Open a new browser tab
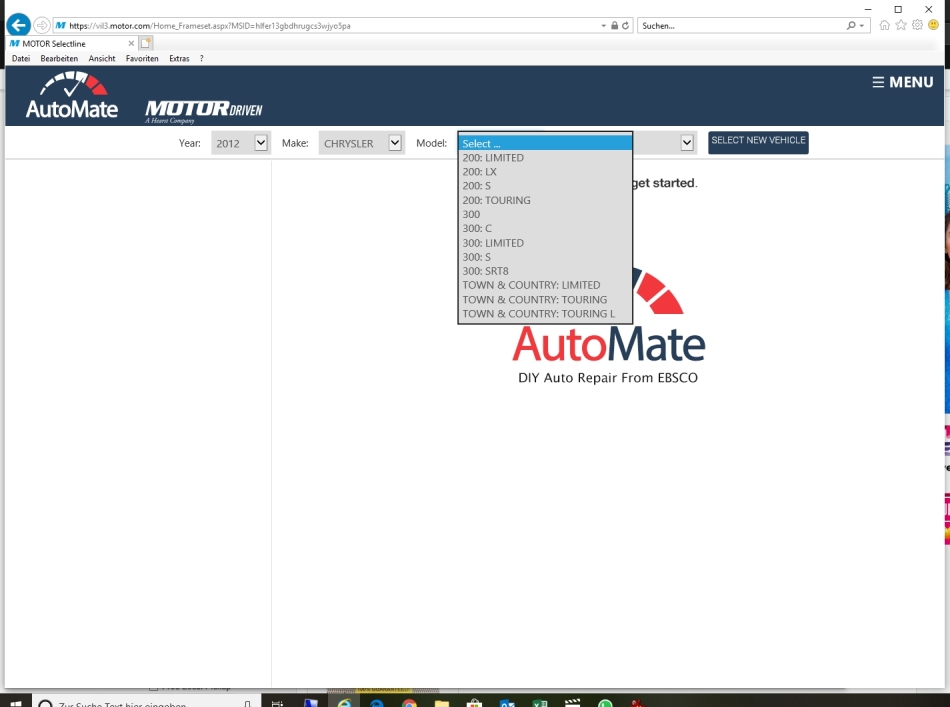This screenshot has height=707, width=950. (x=146, y=43)
